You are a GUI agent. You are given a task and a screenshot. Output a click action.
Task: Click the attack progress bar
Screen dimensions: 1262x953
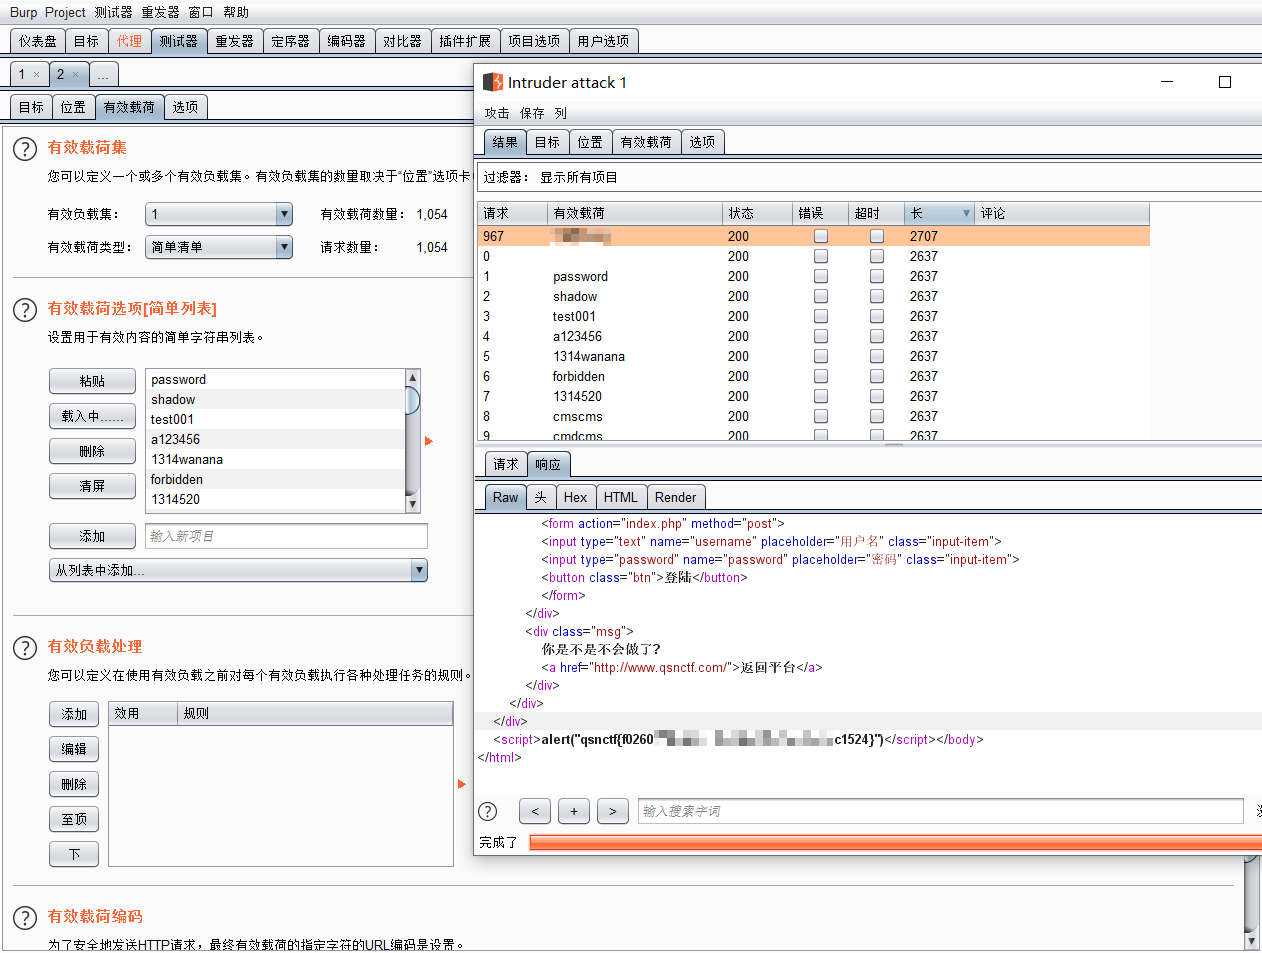(x=895, y=842)
